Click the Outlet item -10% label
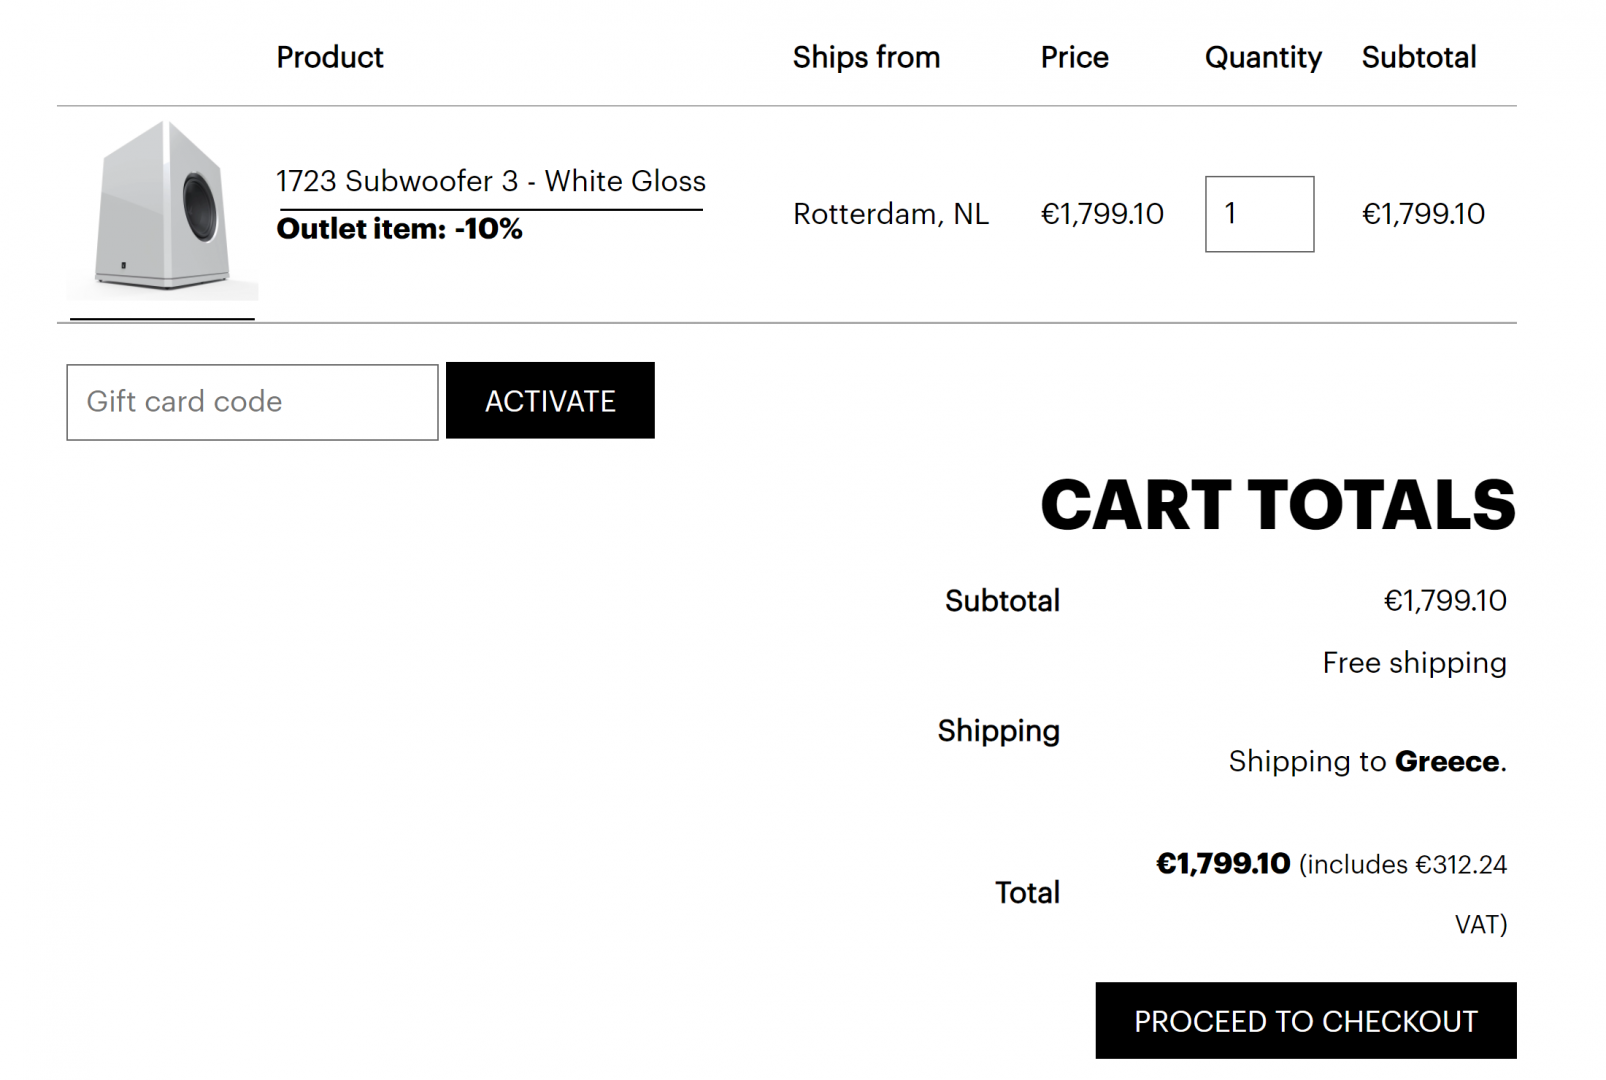Viewport: 1606px width, 1080px height. [x=399, y=229]
